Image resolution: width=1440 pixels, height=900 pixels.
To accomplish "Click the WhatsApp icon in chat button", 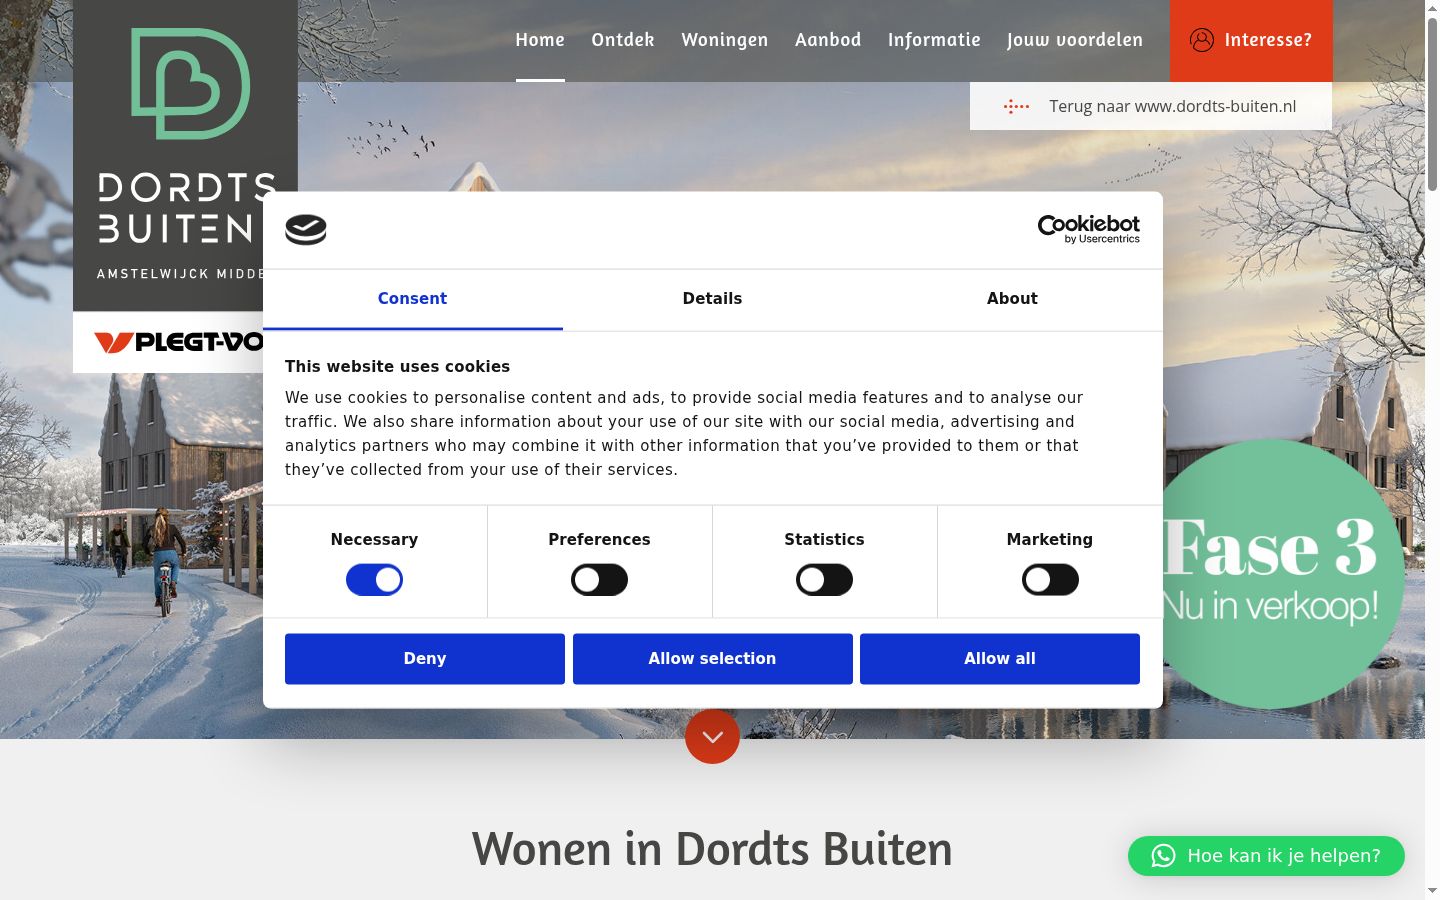I will click(1163, 856).
